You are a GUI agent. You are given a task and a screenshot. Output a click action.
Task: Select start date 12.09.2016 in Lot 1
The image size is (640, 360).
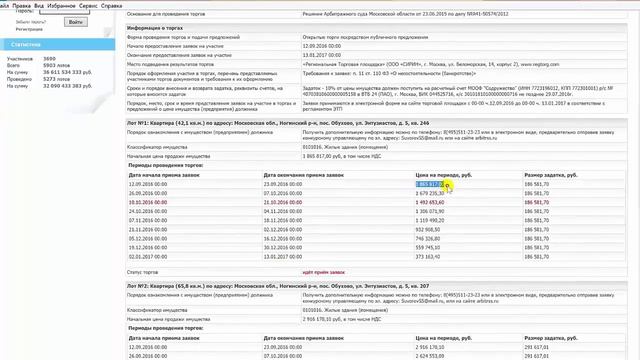148,184
